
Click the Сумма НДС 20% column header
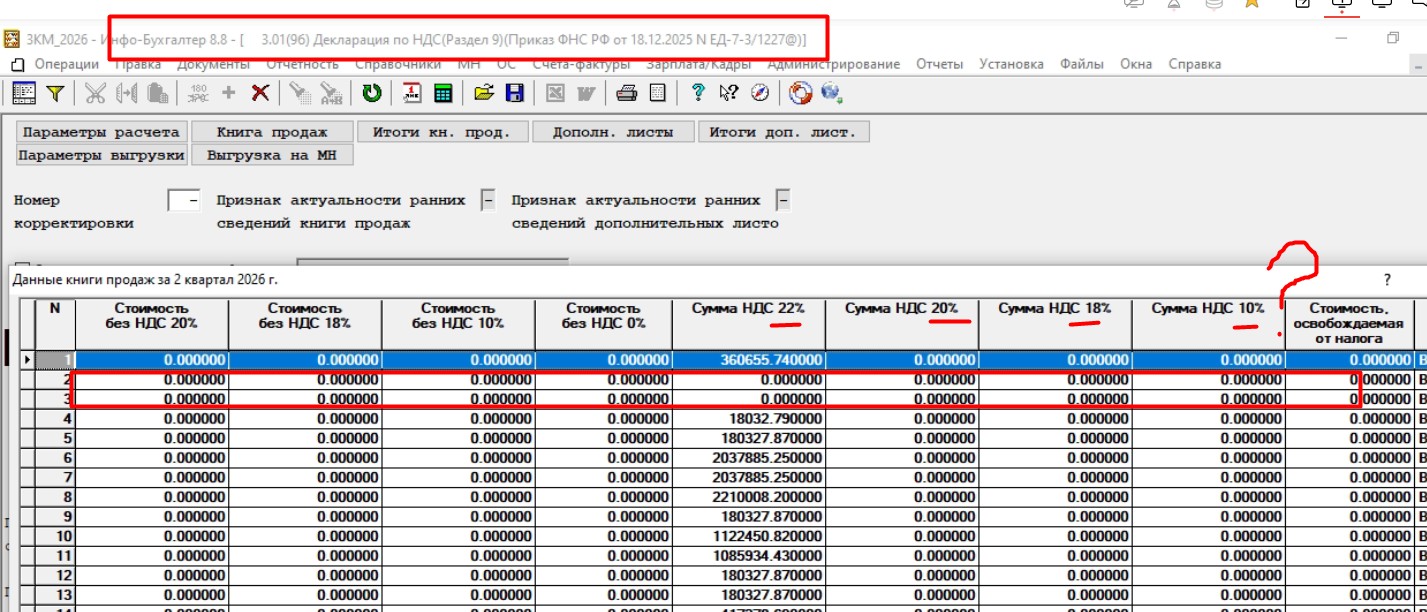pos(902,324)
